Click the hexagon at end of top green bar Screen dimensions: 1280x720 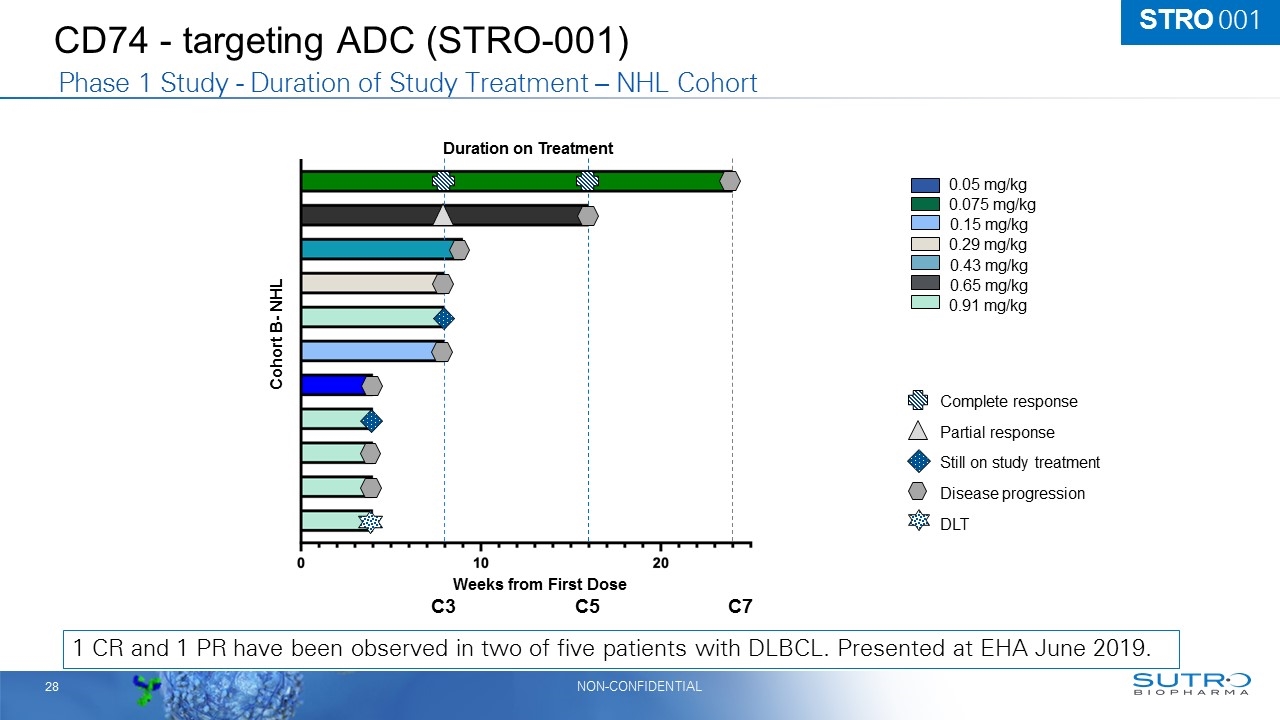point(730,181)
